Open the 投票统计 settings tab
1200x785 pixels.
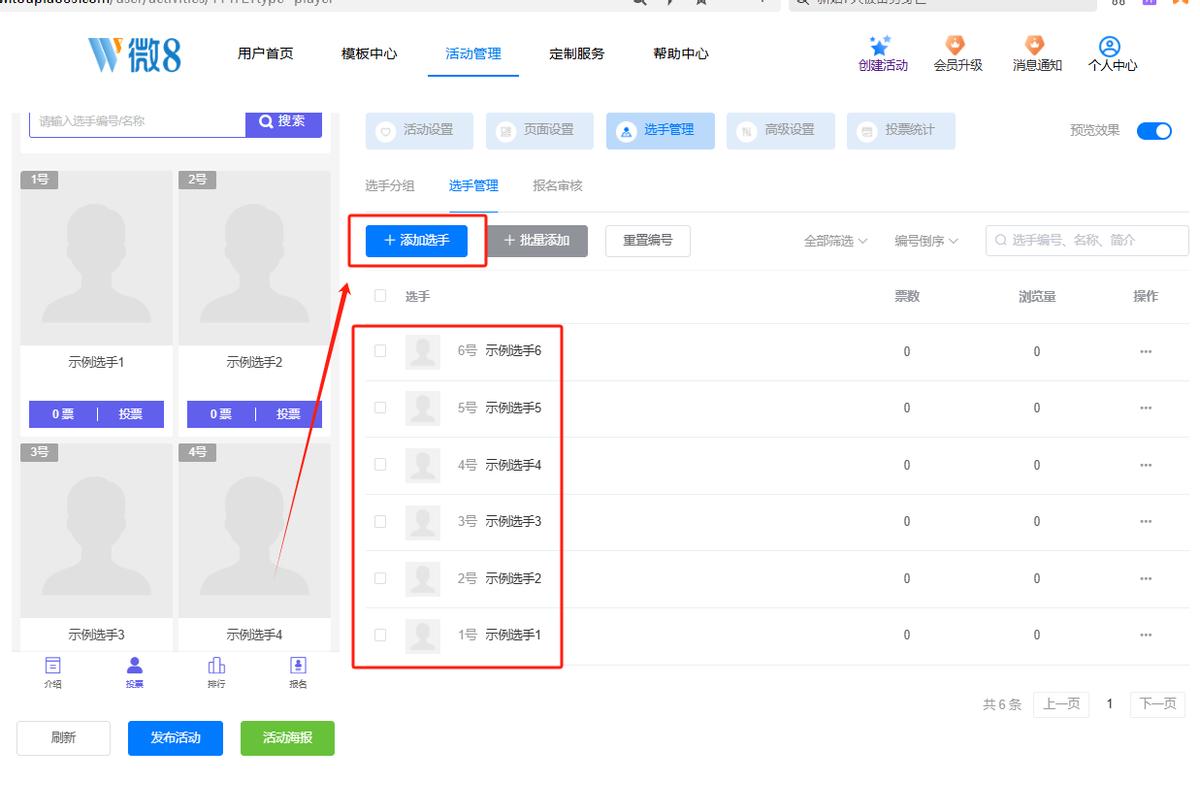[901, 130]
